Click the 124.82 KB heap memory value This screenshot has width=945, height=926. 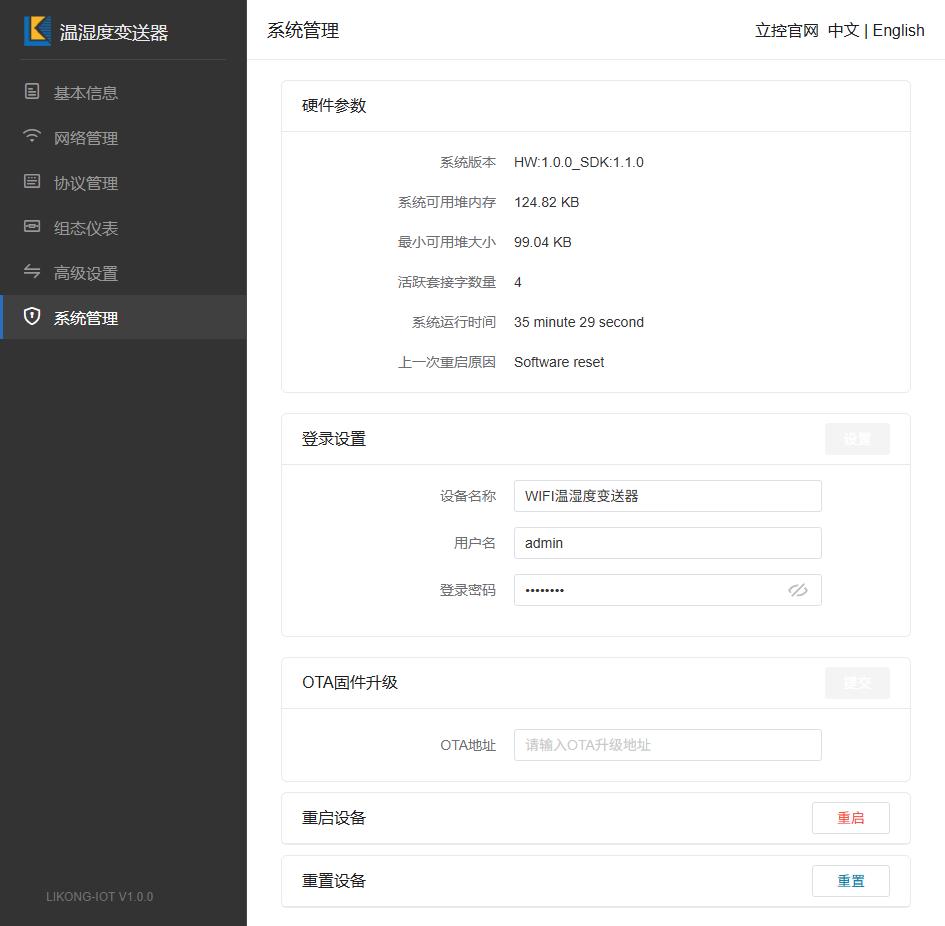(x=546, y=202)
